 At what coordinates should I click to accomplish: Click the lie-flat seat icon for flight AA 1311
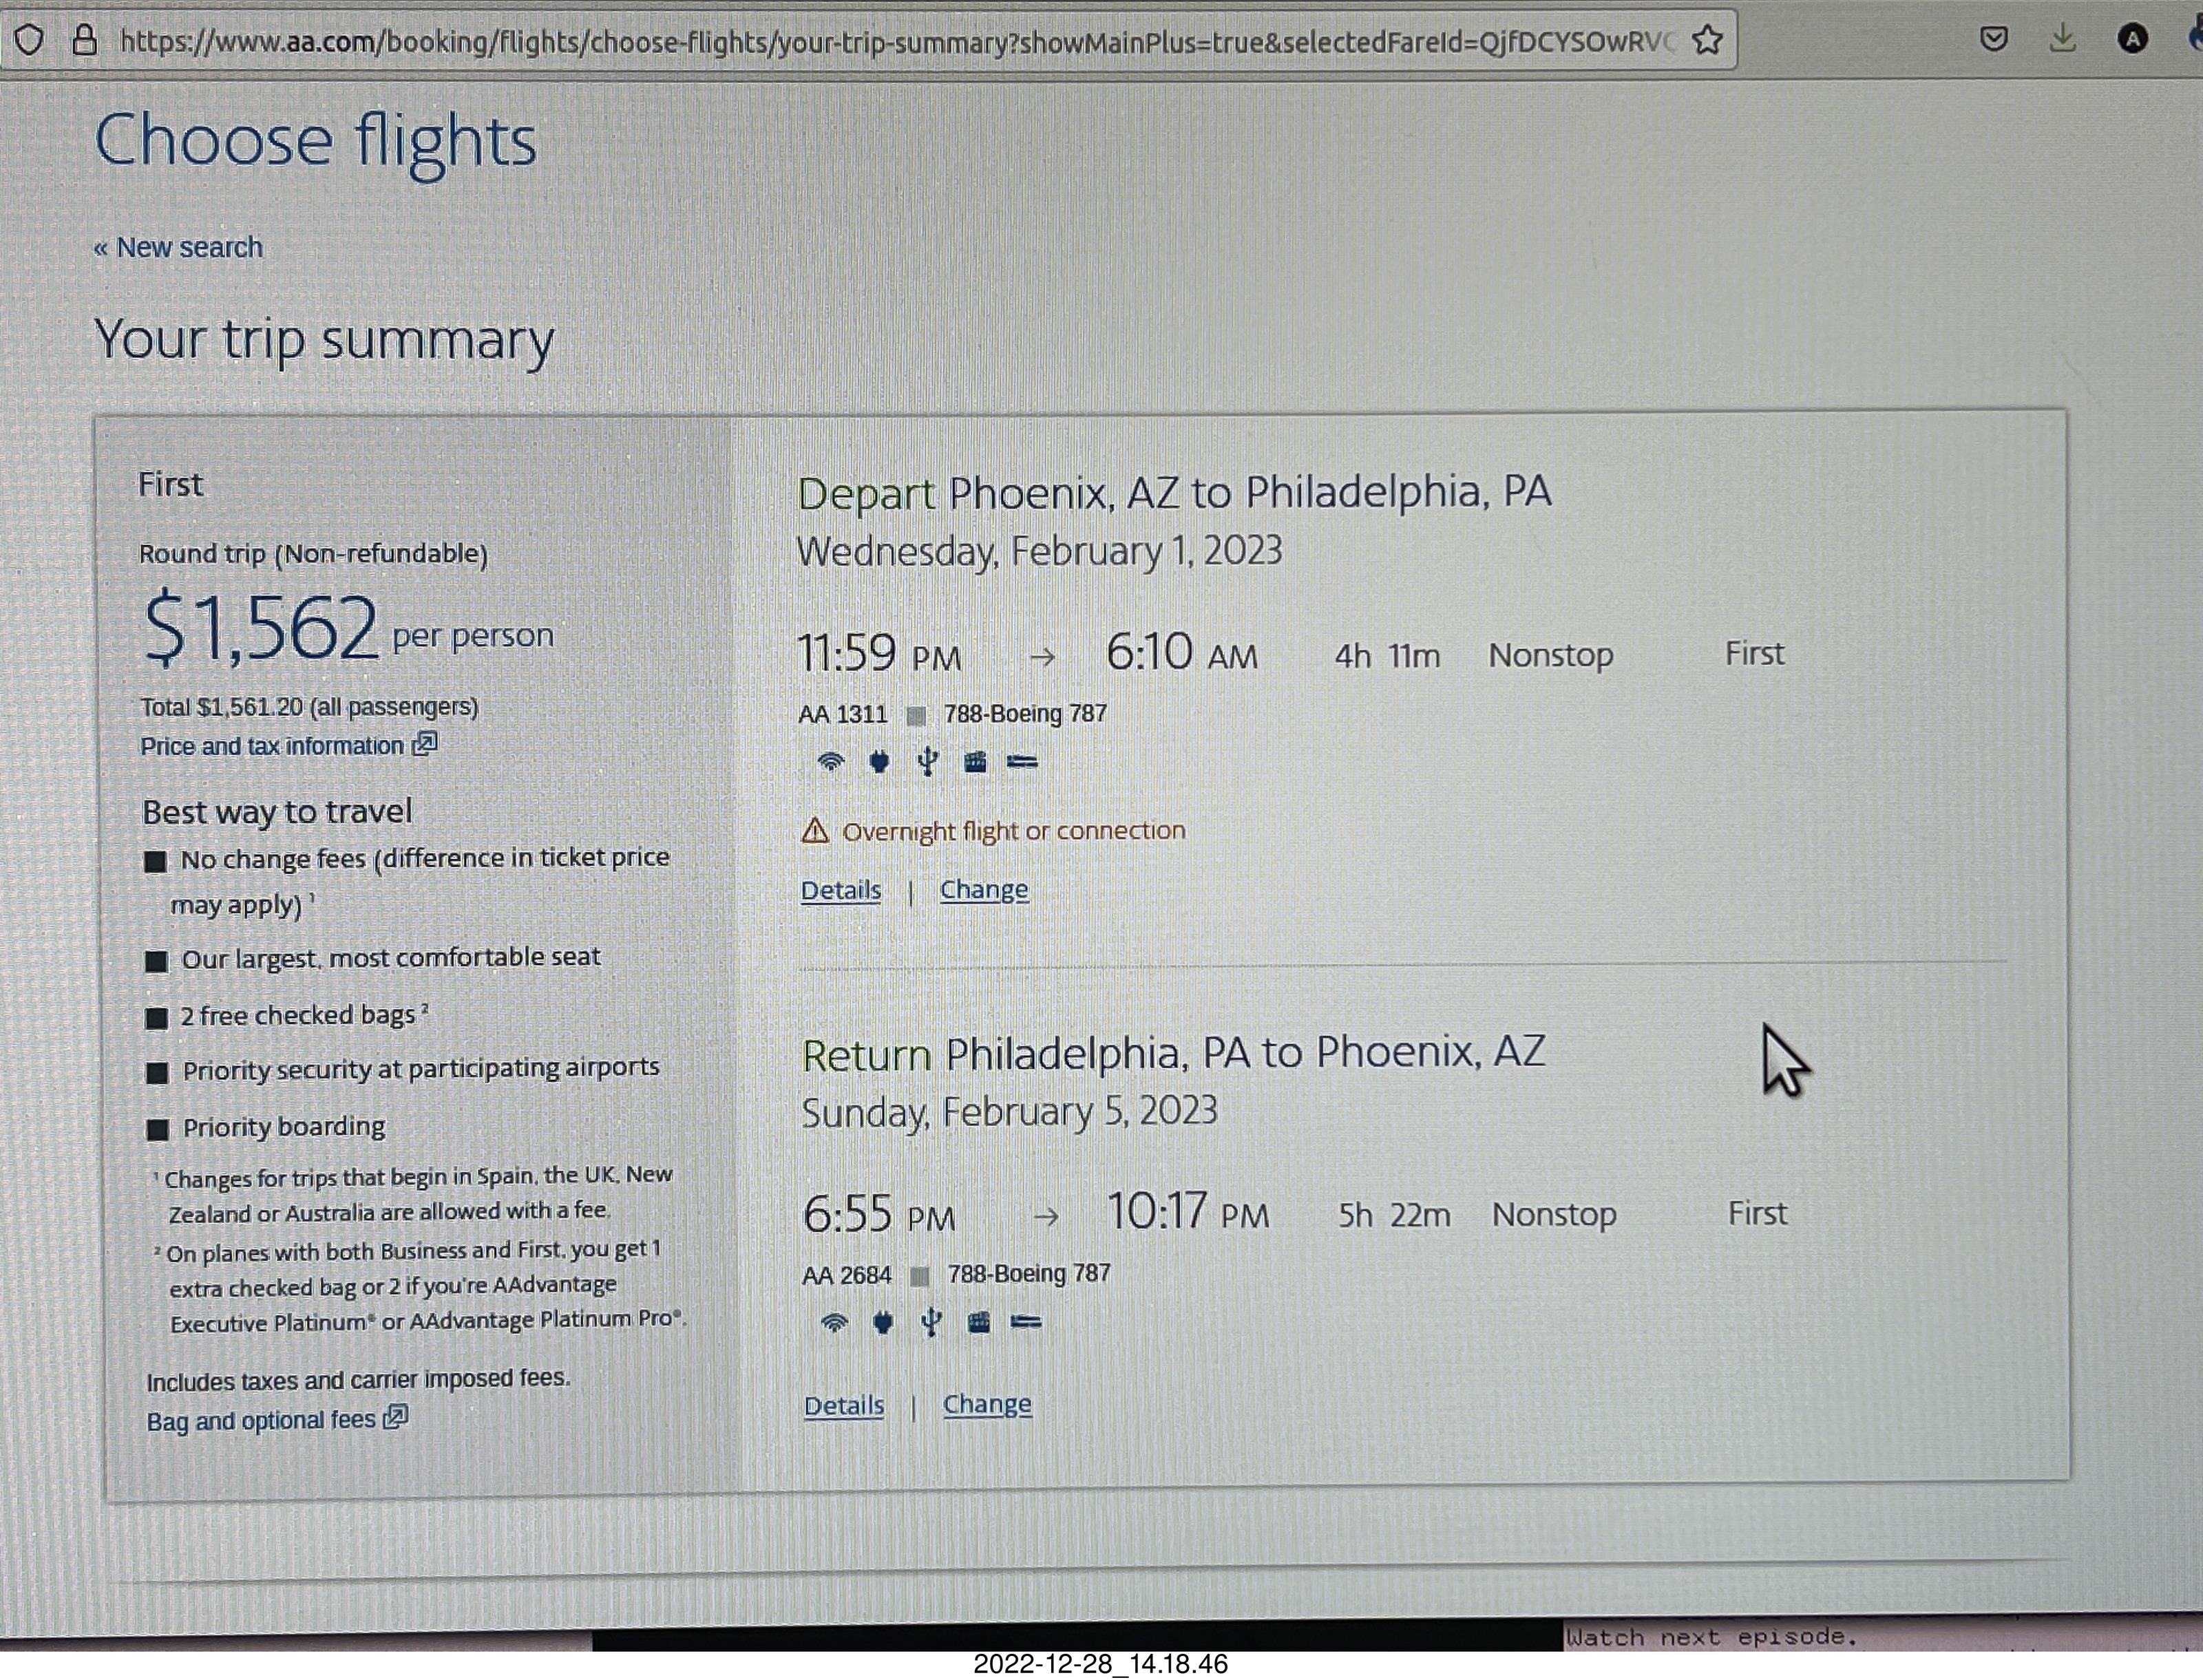pos(1022,763)
